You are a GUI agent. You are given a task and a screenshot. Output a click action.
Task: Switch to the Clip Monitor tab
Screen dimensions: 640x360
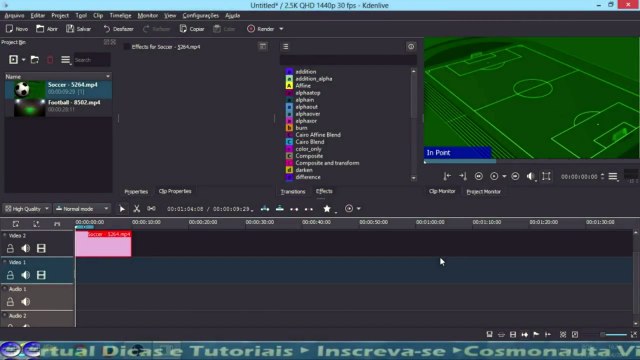tap(442, 191)
